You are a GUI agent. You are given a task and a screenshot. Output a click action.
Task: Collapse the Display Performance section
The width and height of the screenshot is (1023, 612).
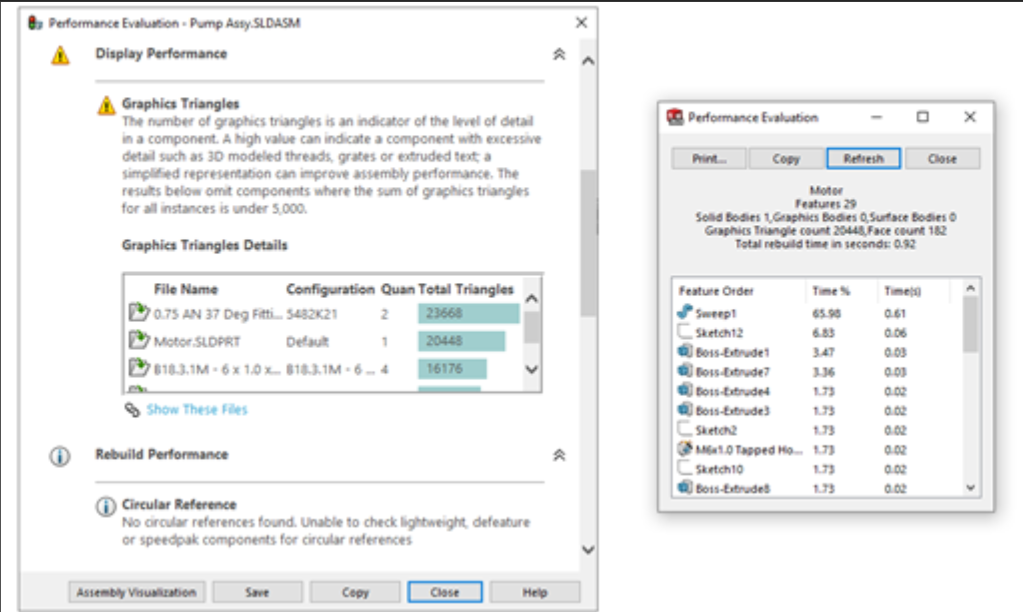tap(559, 54)
